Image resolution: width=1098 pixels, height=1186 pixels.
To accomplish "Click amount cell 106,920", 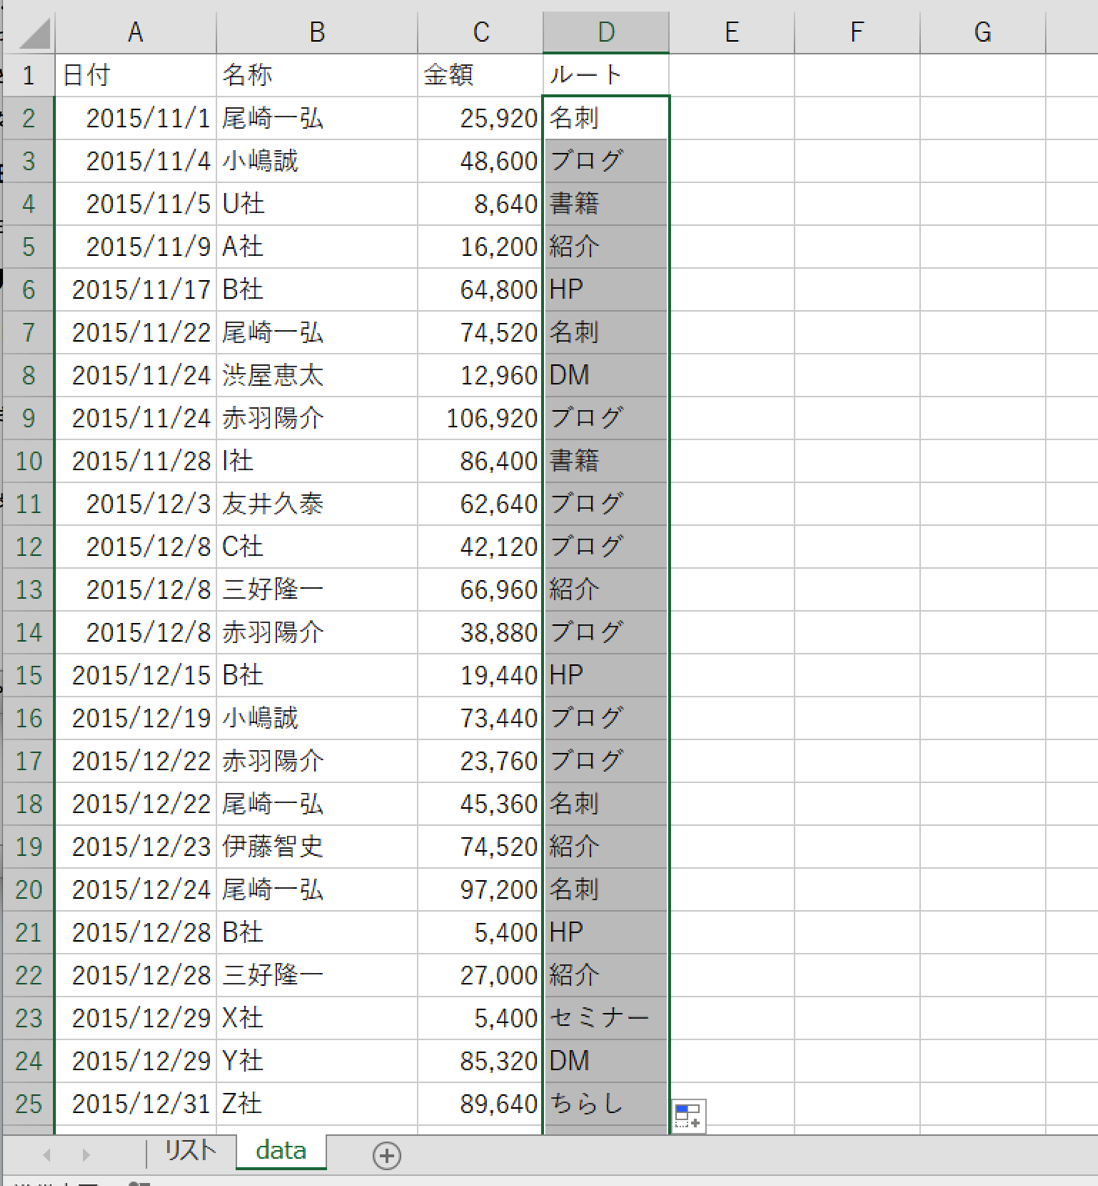I will [x=480, y=418].
